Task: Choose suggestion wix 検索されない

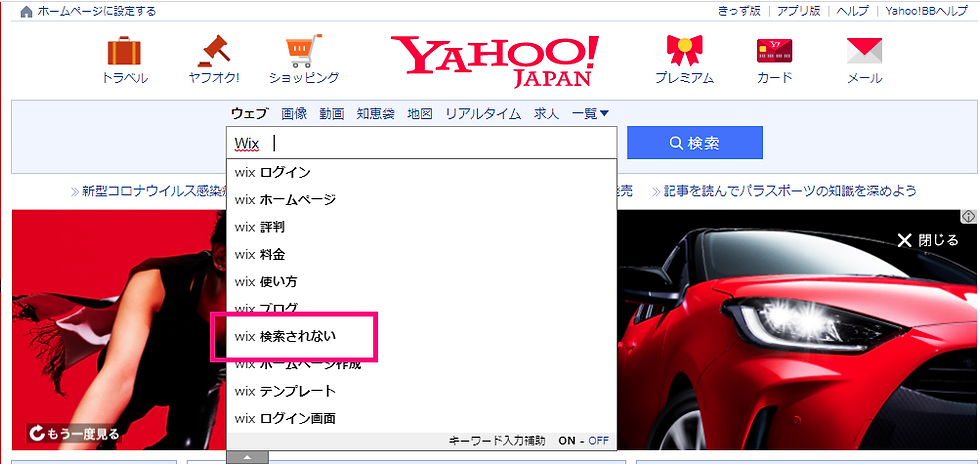Action: (422, 336)
